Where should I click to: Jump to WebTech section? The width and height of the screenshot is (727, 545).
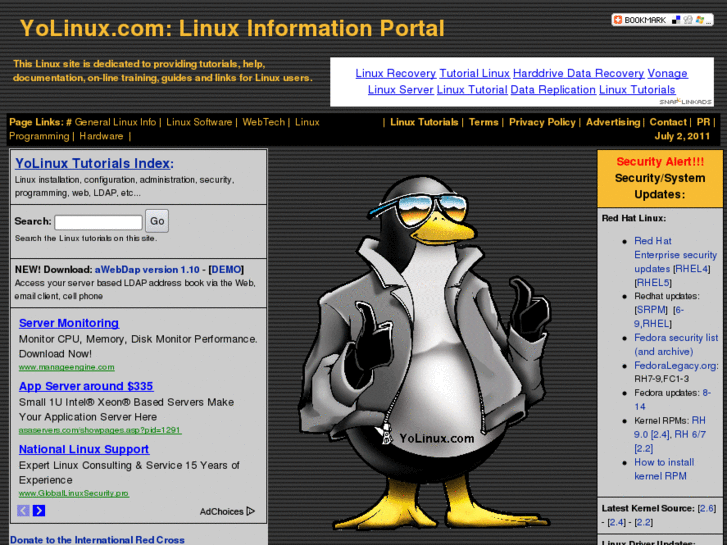tap(263, 122)
